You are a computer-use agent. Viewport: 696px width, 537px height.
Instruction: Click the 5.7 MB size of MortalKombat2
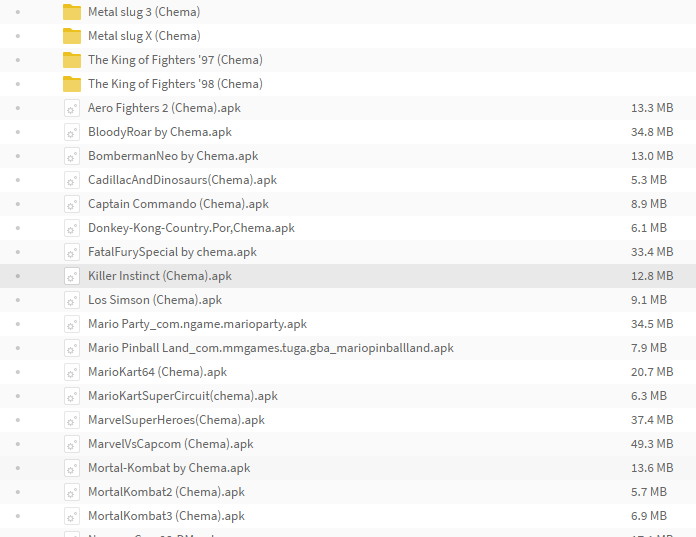click(649, 491)
